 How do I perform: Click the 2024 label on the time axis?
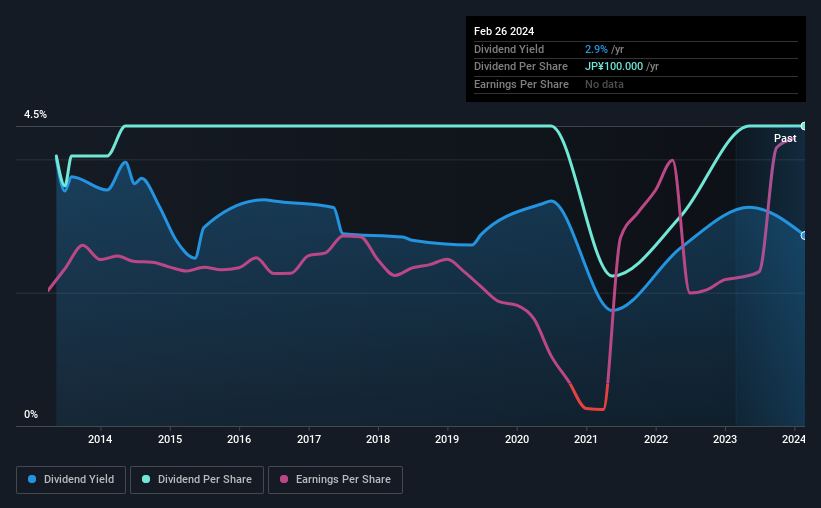[794, 439]
